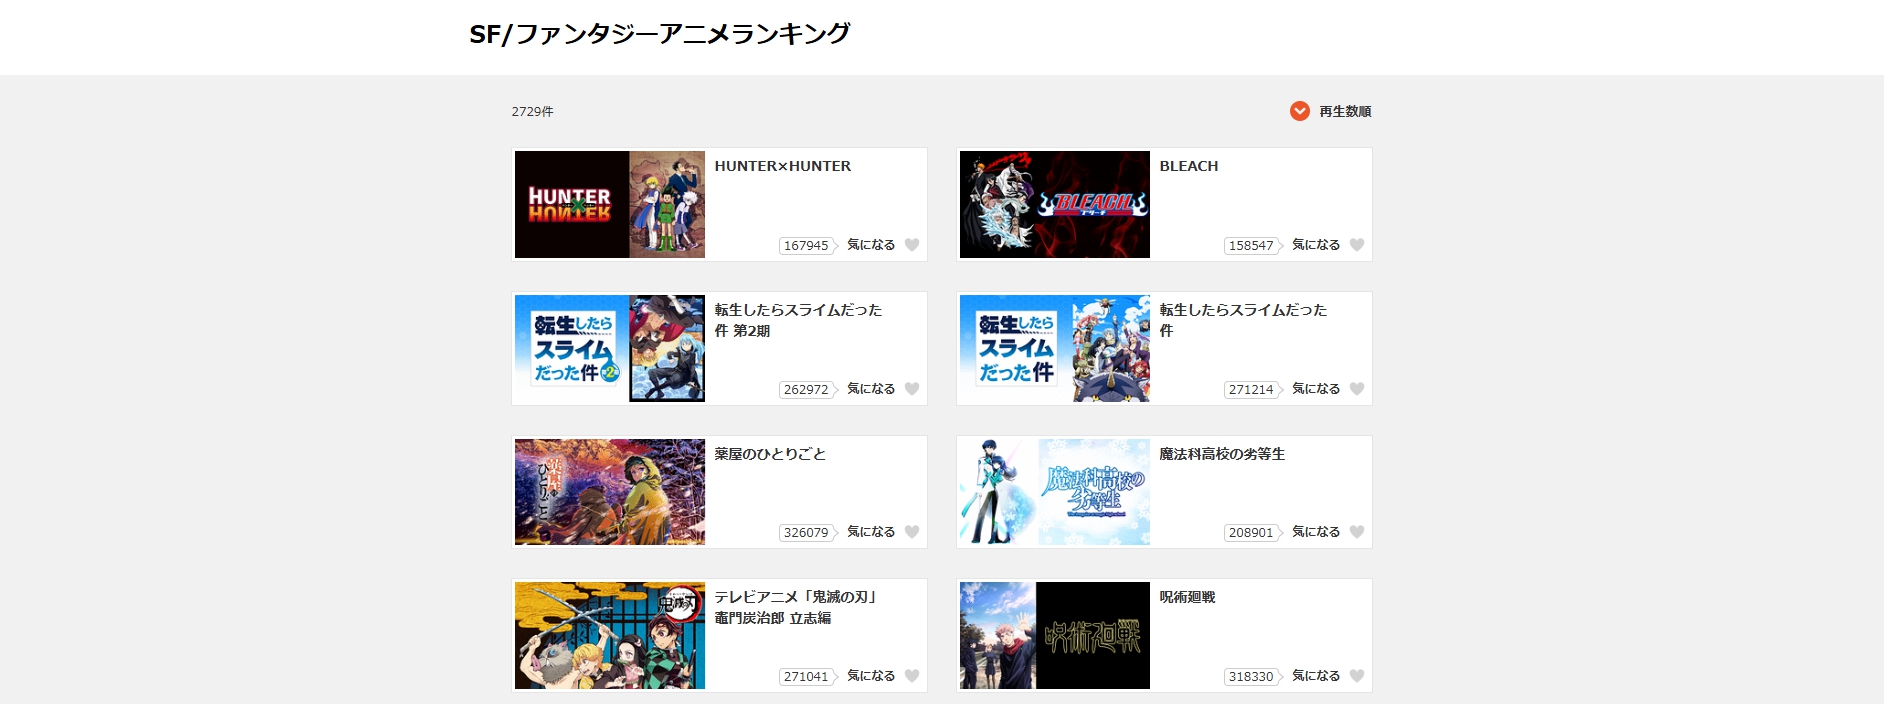Image resolution: width=1884 pixels, height=704 pixels.
Task: Click 気になる label on 魔法科高校の劣等生 card
Action: pos(1316,532)
